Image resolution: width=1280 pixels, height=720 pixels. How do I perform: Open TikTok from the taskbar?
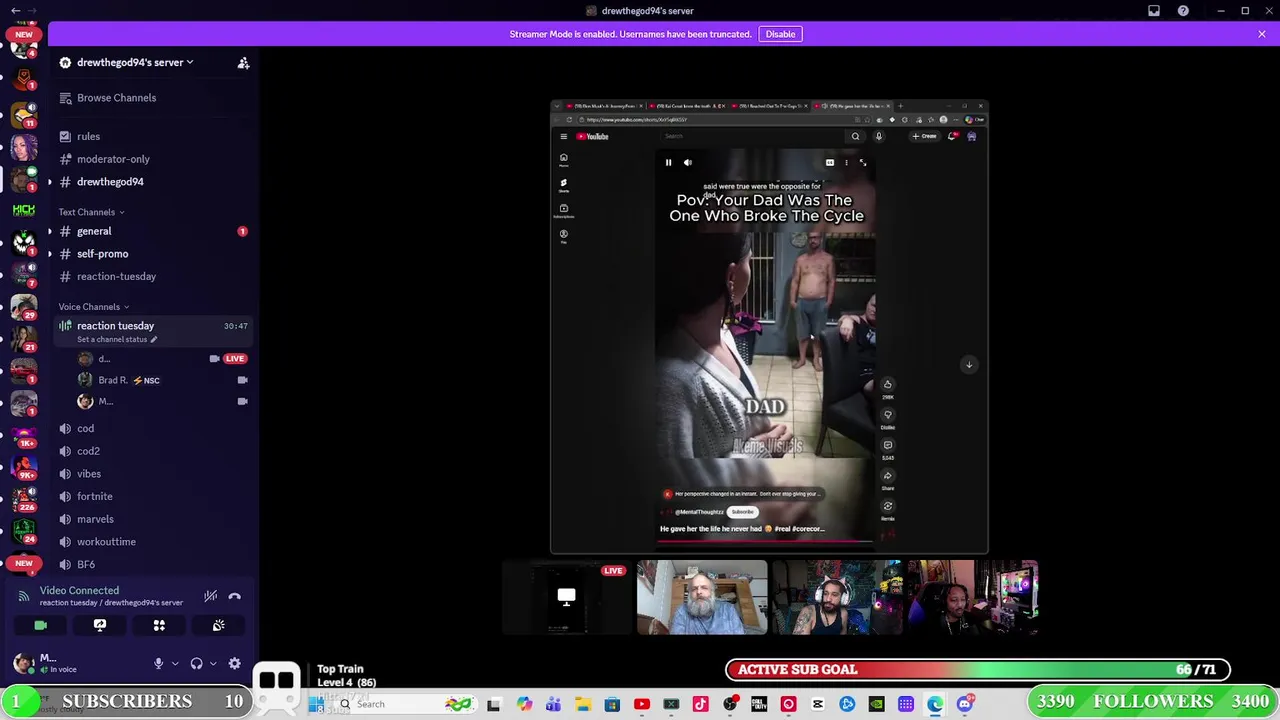tap(700, 704)
